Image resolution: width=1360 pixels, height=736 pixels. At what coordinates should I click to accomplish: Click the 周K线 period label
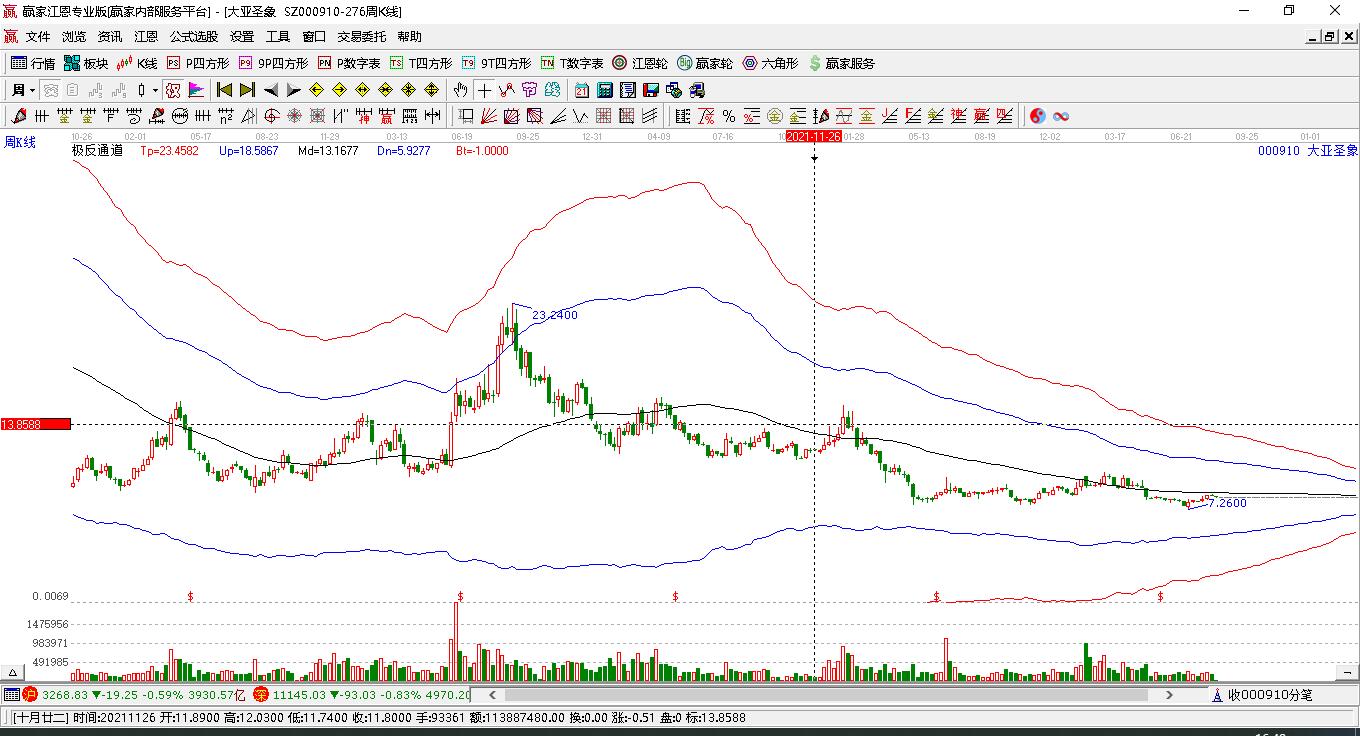point(20,143)
